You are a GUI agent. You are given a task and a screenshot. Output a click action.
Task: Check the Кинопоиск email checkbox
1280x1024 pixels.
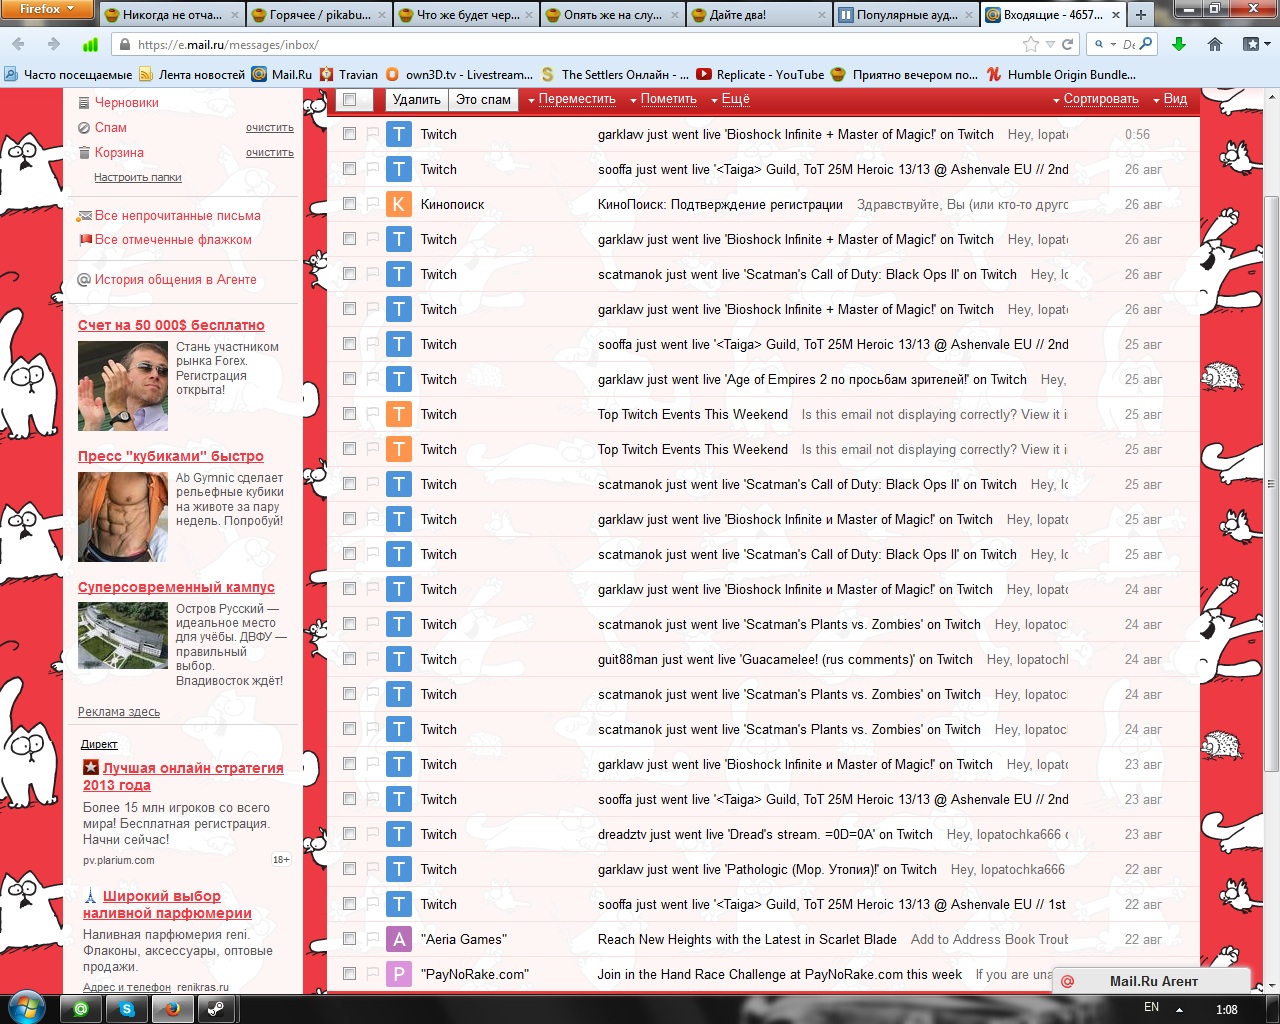click(x=349, y=204)
